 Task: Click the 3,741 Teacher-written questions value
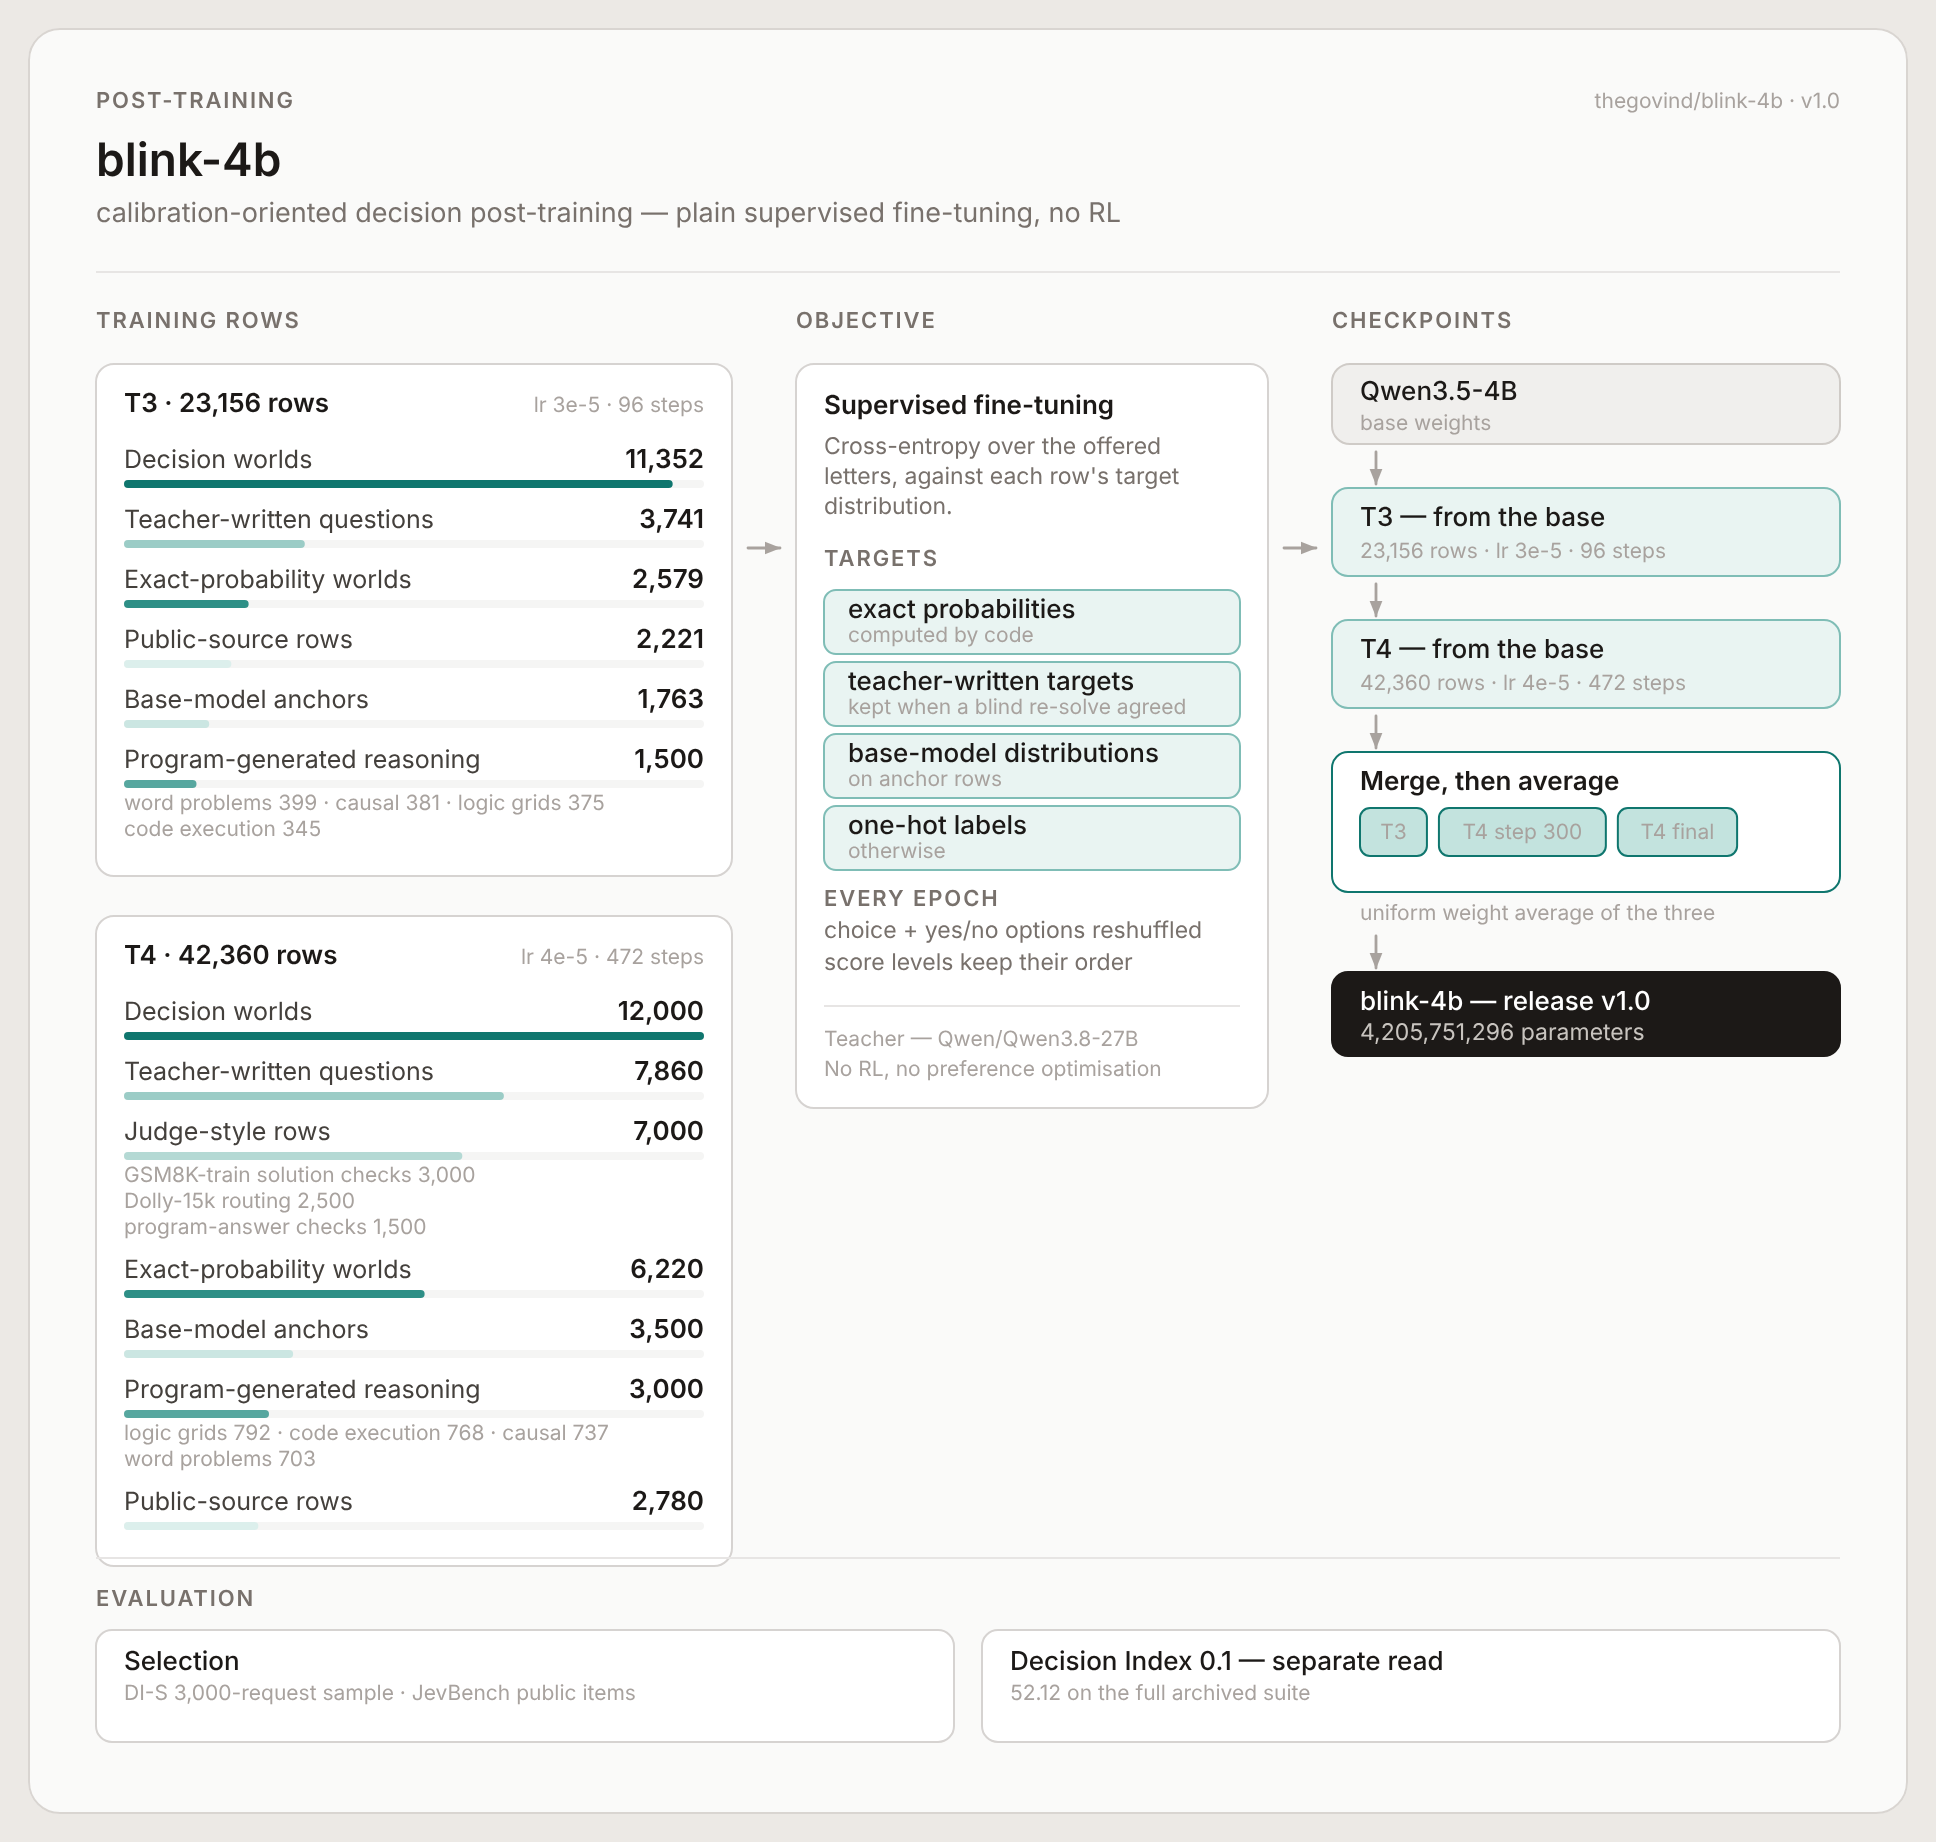pos(671,519)
